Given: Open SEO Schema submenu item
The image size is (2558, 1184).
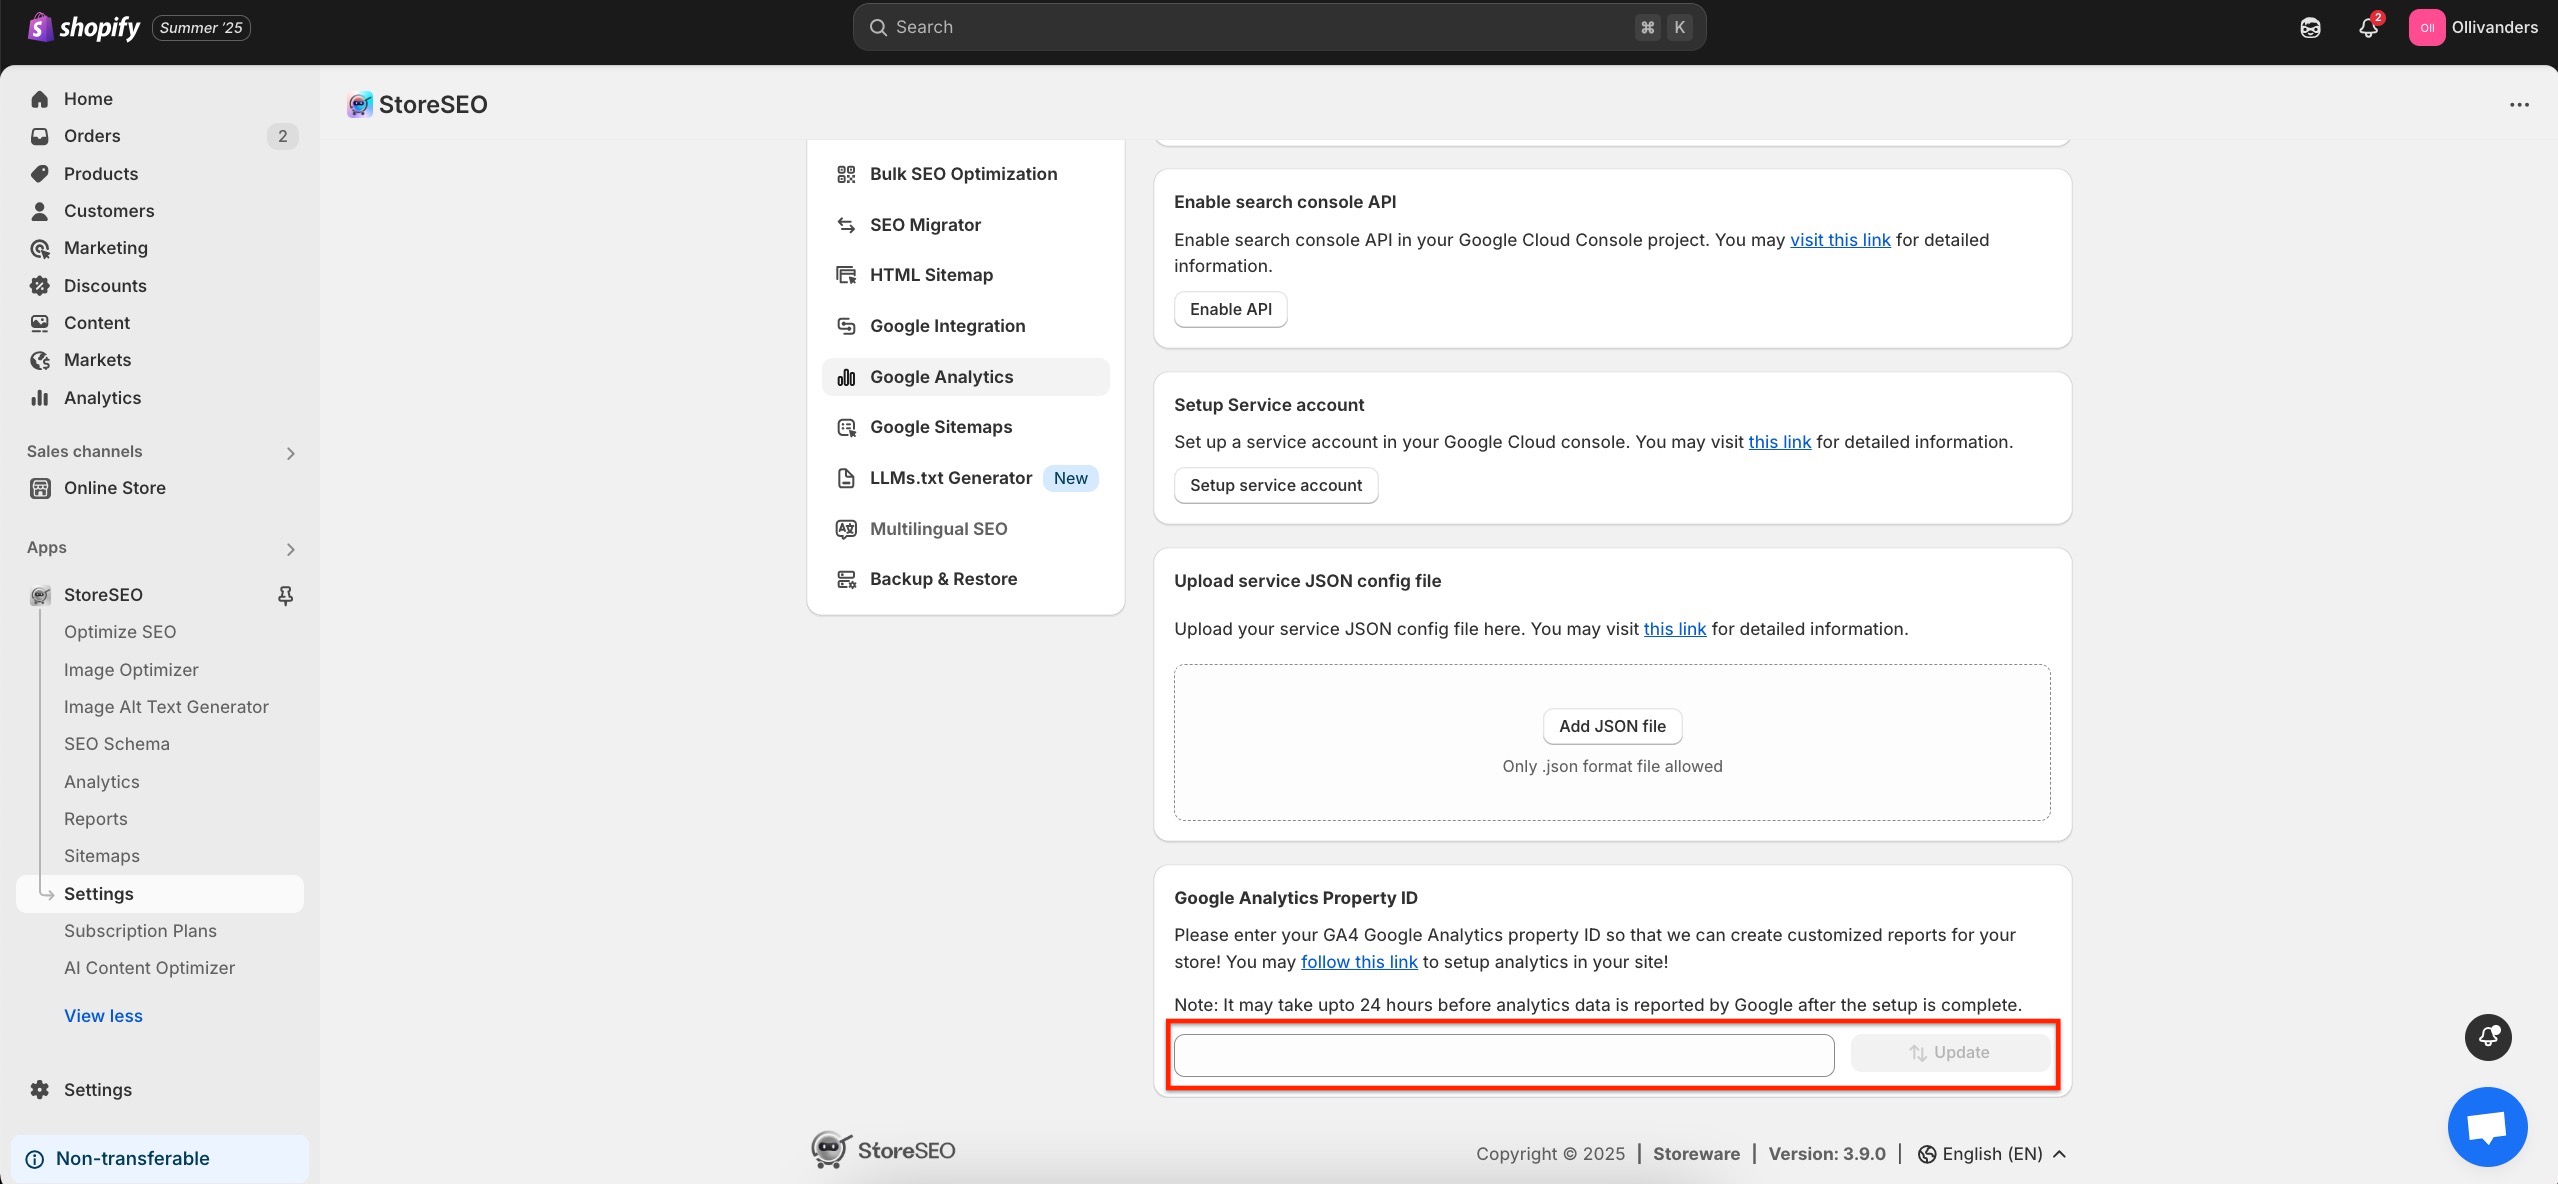Looking at the screenshot, I should [117, 744].
